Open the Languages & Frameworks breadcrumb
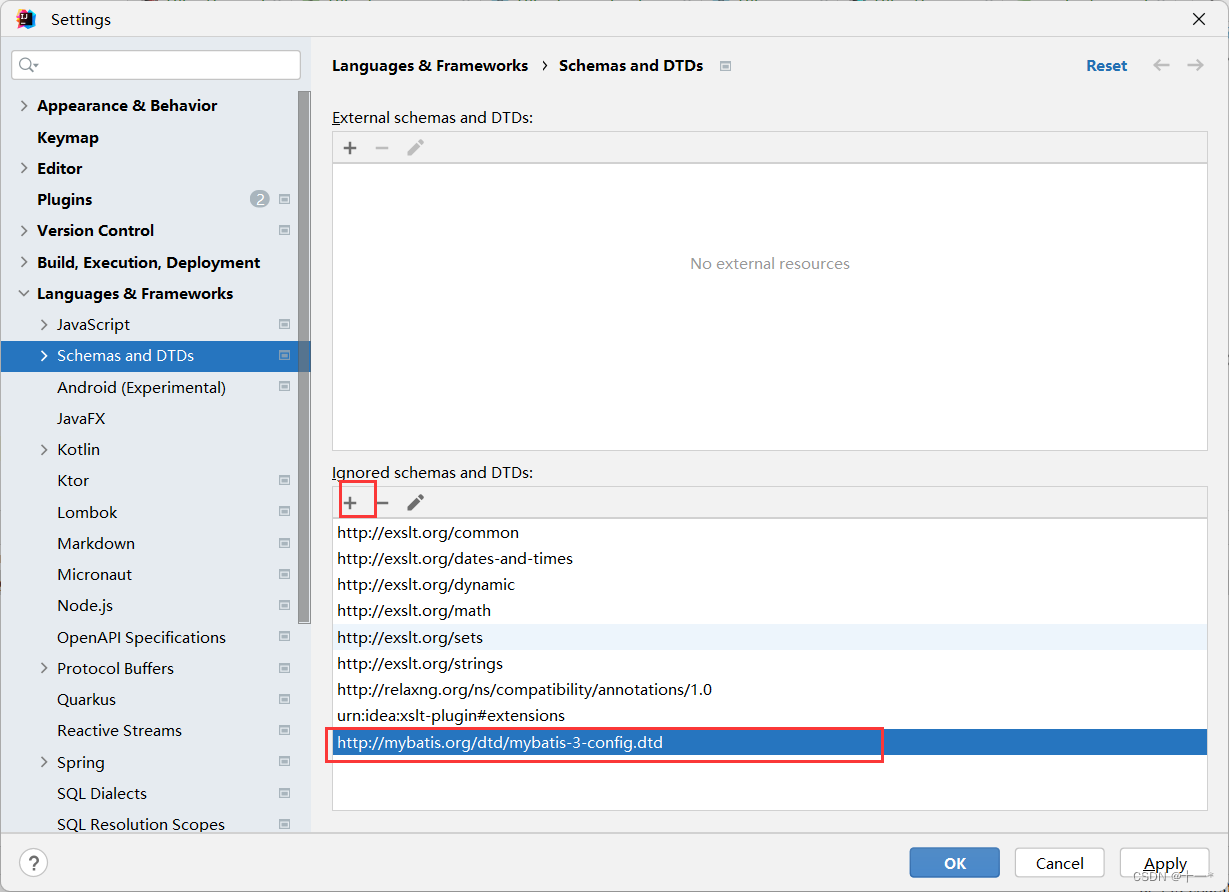The width and height of the screenshot is (1229, 892). [430, 65]
